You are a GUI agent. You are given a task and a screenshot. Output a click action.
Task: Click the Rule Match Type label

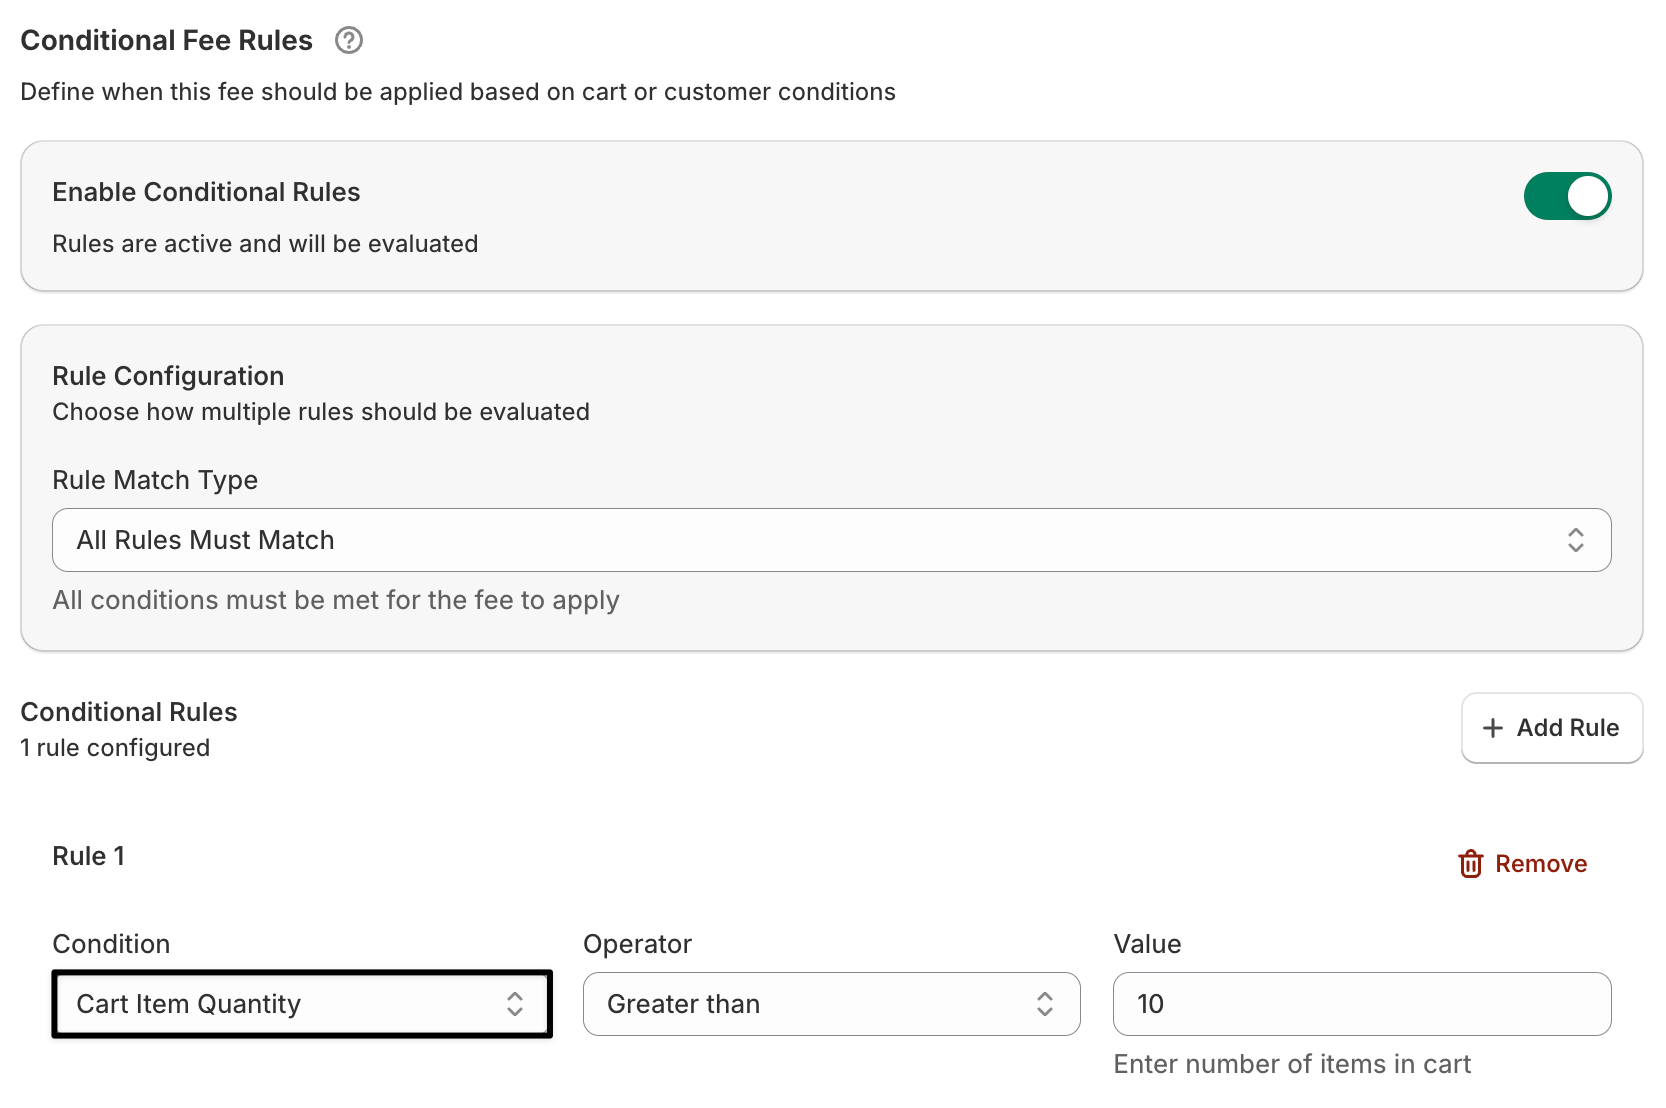155,480
